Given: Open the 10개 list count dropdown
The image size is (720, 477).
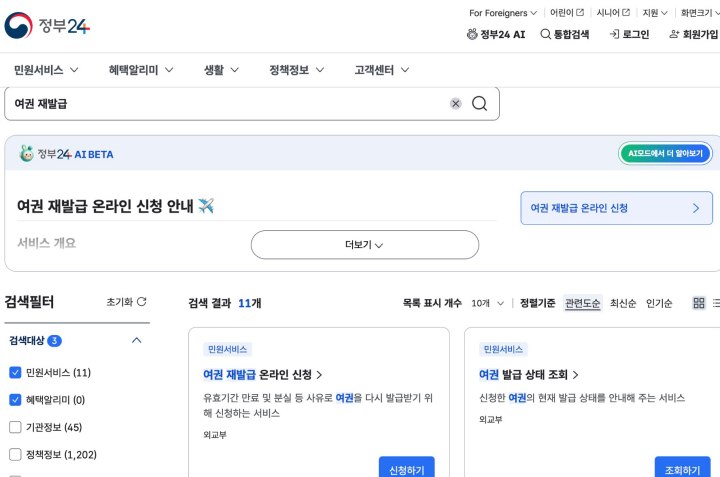Looking at the screenshot, I should [488, 303].
